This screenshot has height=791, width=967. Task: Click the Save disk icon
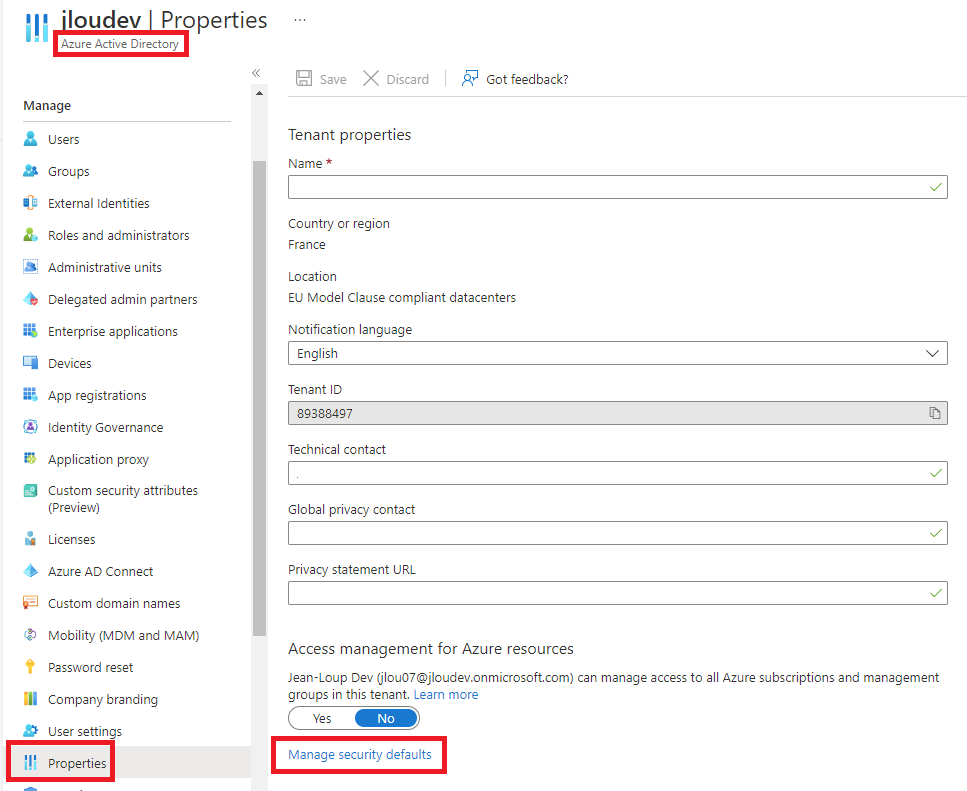304,78
